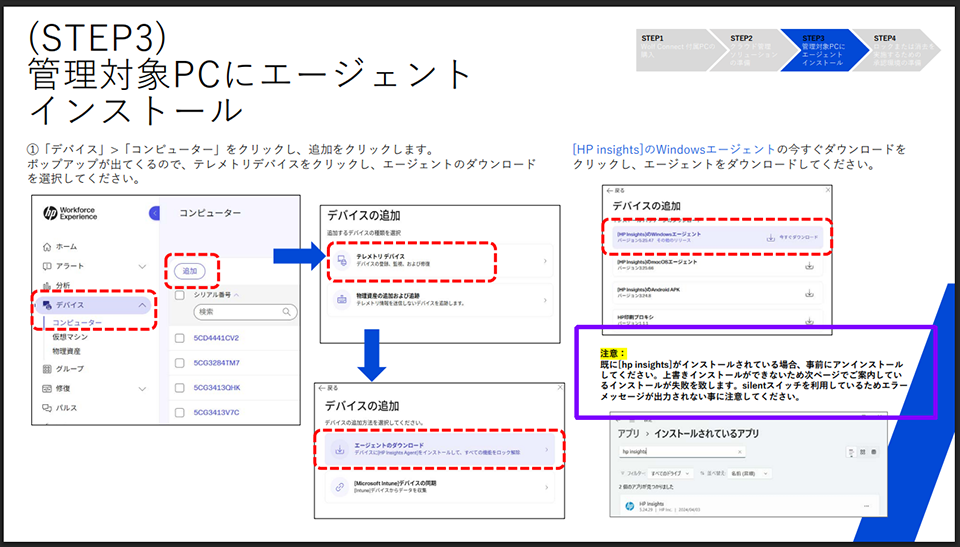Click the alert icon beside アラート
The image size is (960, 547).
[47, 266]
